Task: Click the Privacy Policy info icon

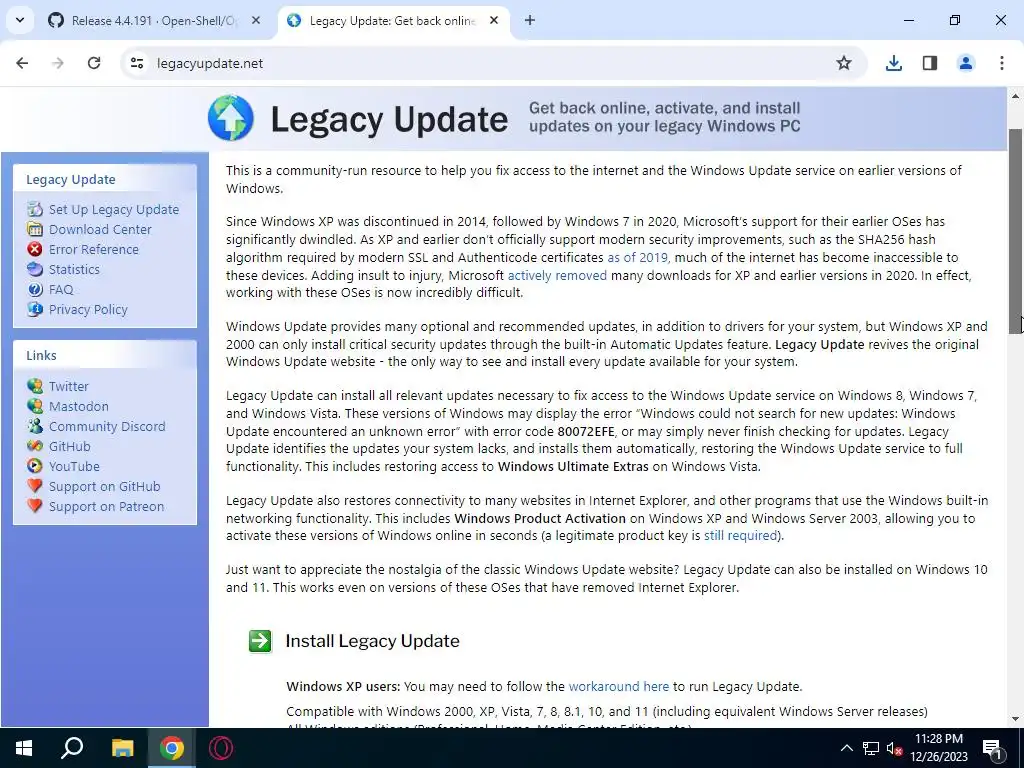Action: (x=35, y=310)
